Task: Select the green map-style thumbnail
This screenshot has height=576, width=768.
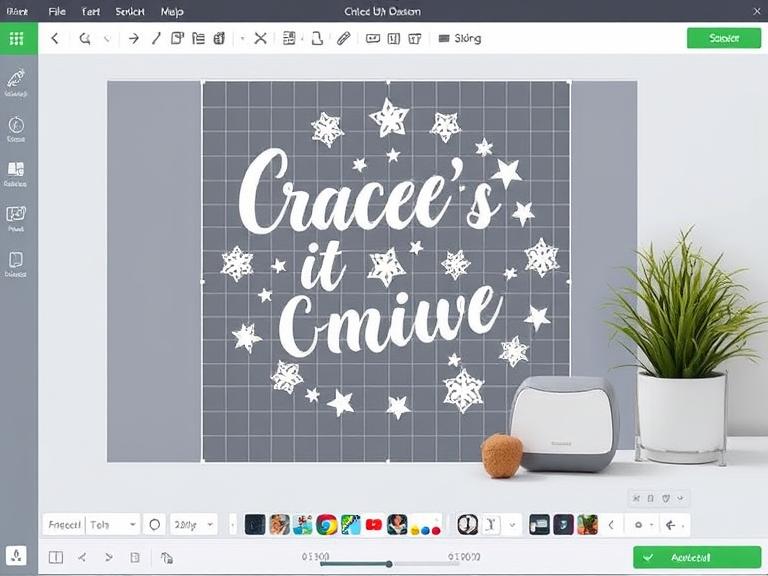Action: [350, 525]
